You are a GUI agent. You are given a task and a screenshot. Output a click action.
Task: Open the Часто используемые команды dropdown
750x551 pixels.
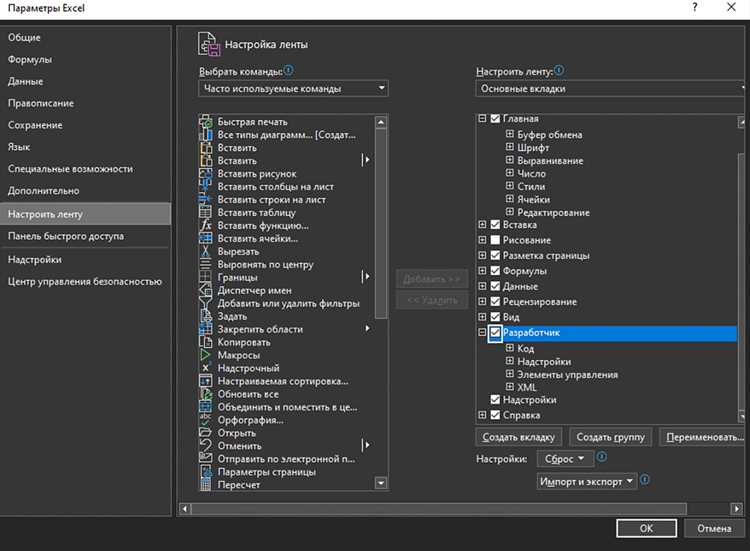(x=293, y=88)
